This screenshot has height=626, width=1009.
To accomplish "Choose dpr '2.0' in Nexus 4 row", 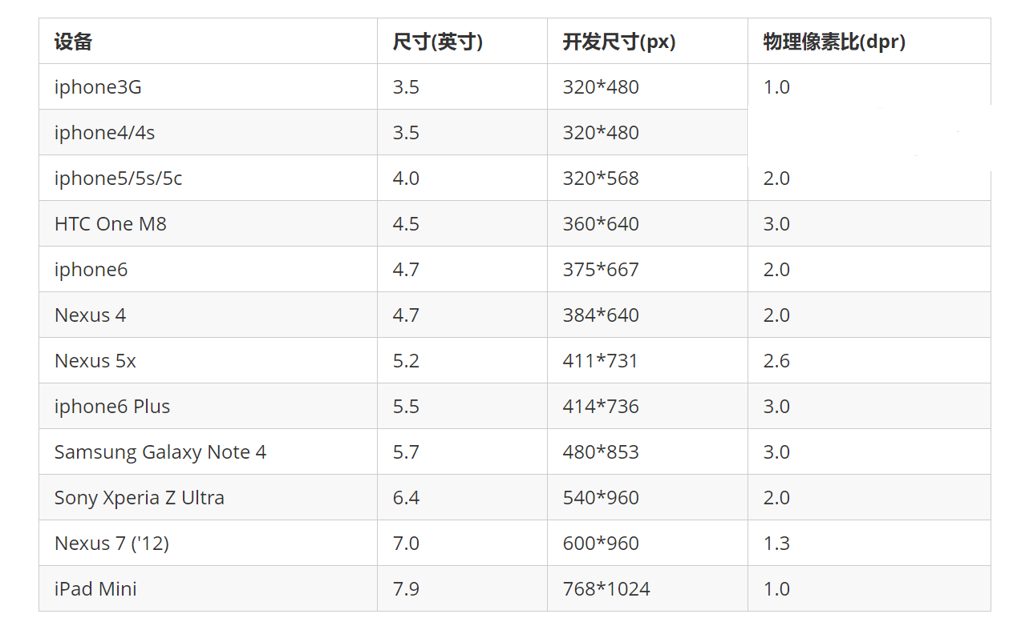I will click(777, 315).
